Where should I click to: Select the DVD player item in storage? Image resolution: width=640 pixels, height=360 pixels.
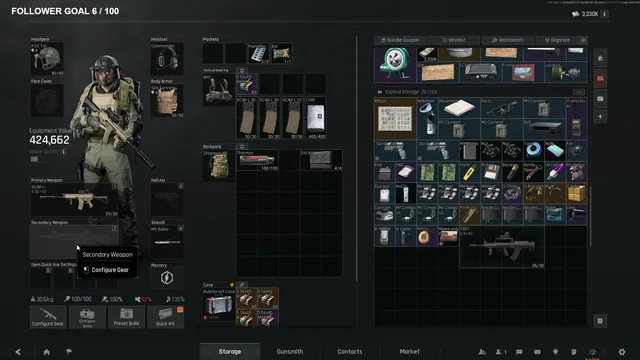(x=544, y=129)
